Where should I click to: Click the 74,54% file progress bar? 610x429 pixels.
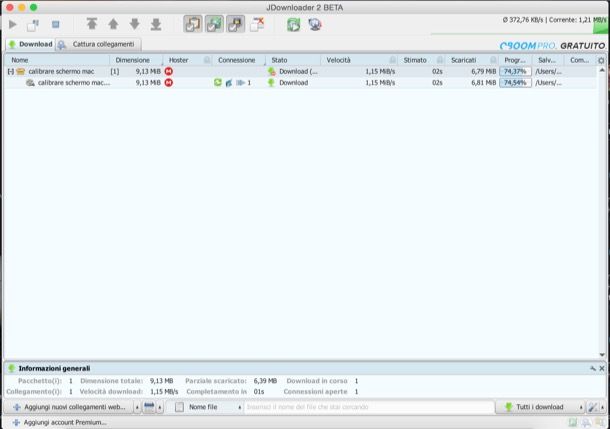click(x=515, y=83)
